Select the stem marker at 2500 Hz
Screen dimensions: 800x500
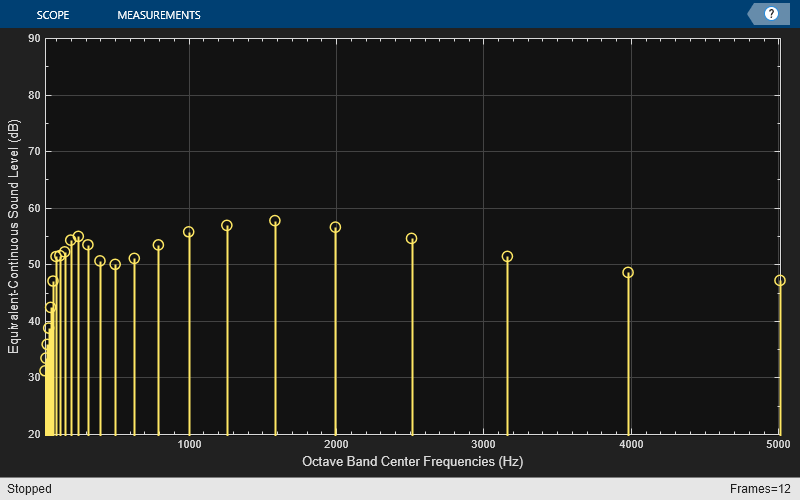tap(412, 238)
